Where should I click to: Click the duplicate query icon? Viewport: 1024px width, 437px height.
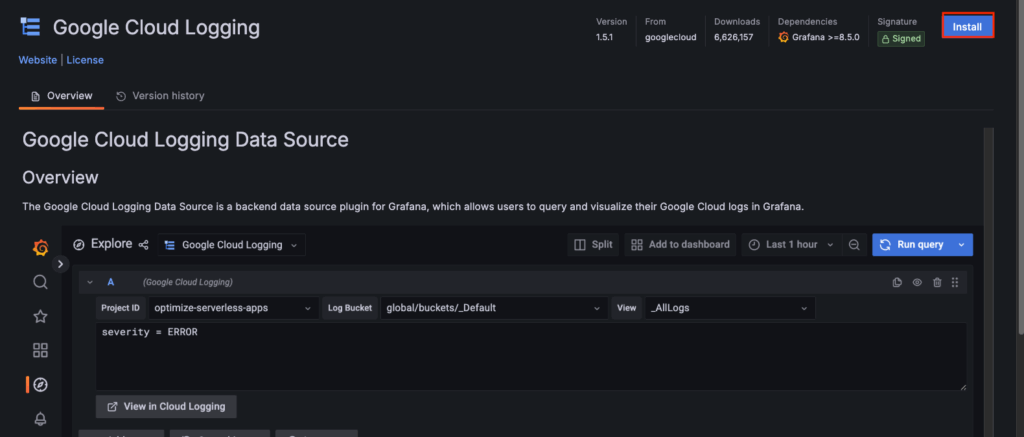click(x=897, y=282)
